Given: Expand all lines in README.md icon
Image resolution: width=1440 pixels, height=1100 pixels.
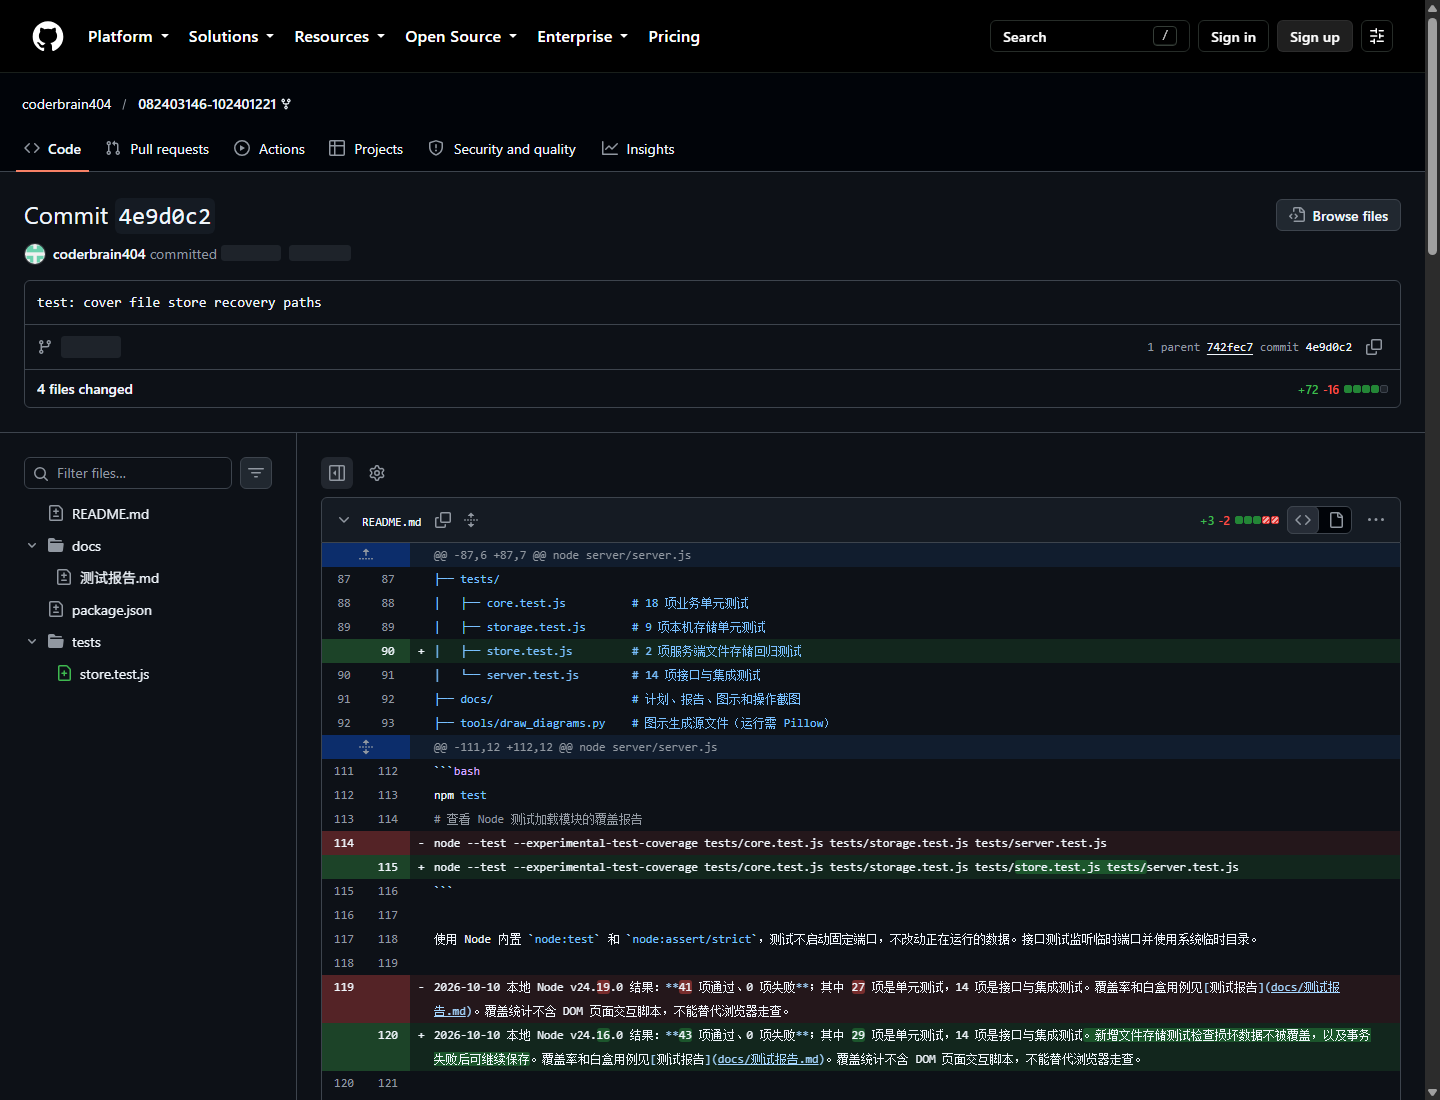Looking at the screenshot, I should pos(471,520).
